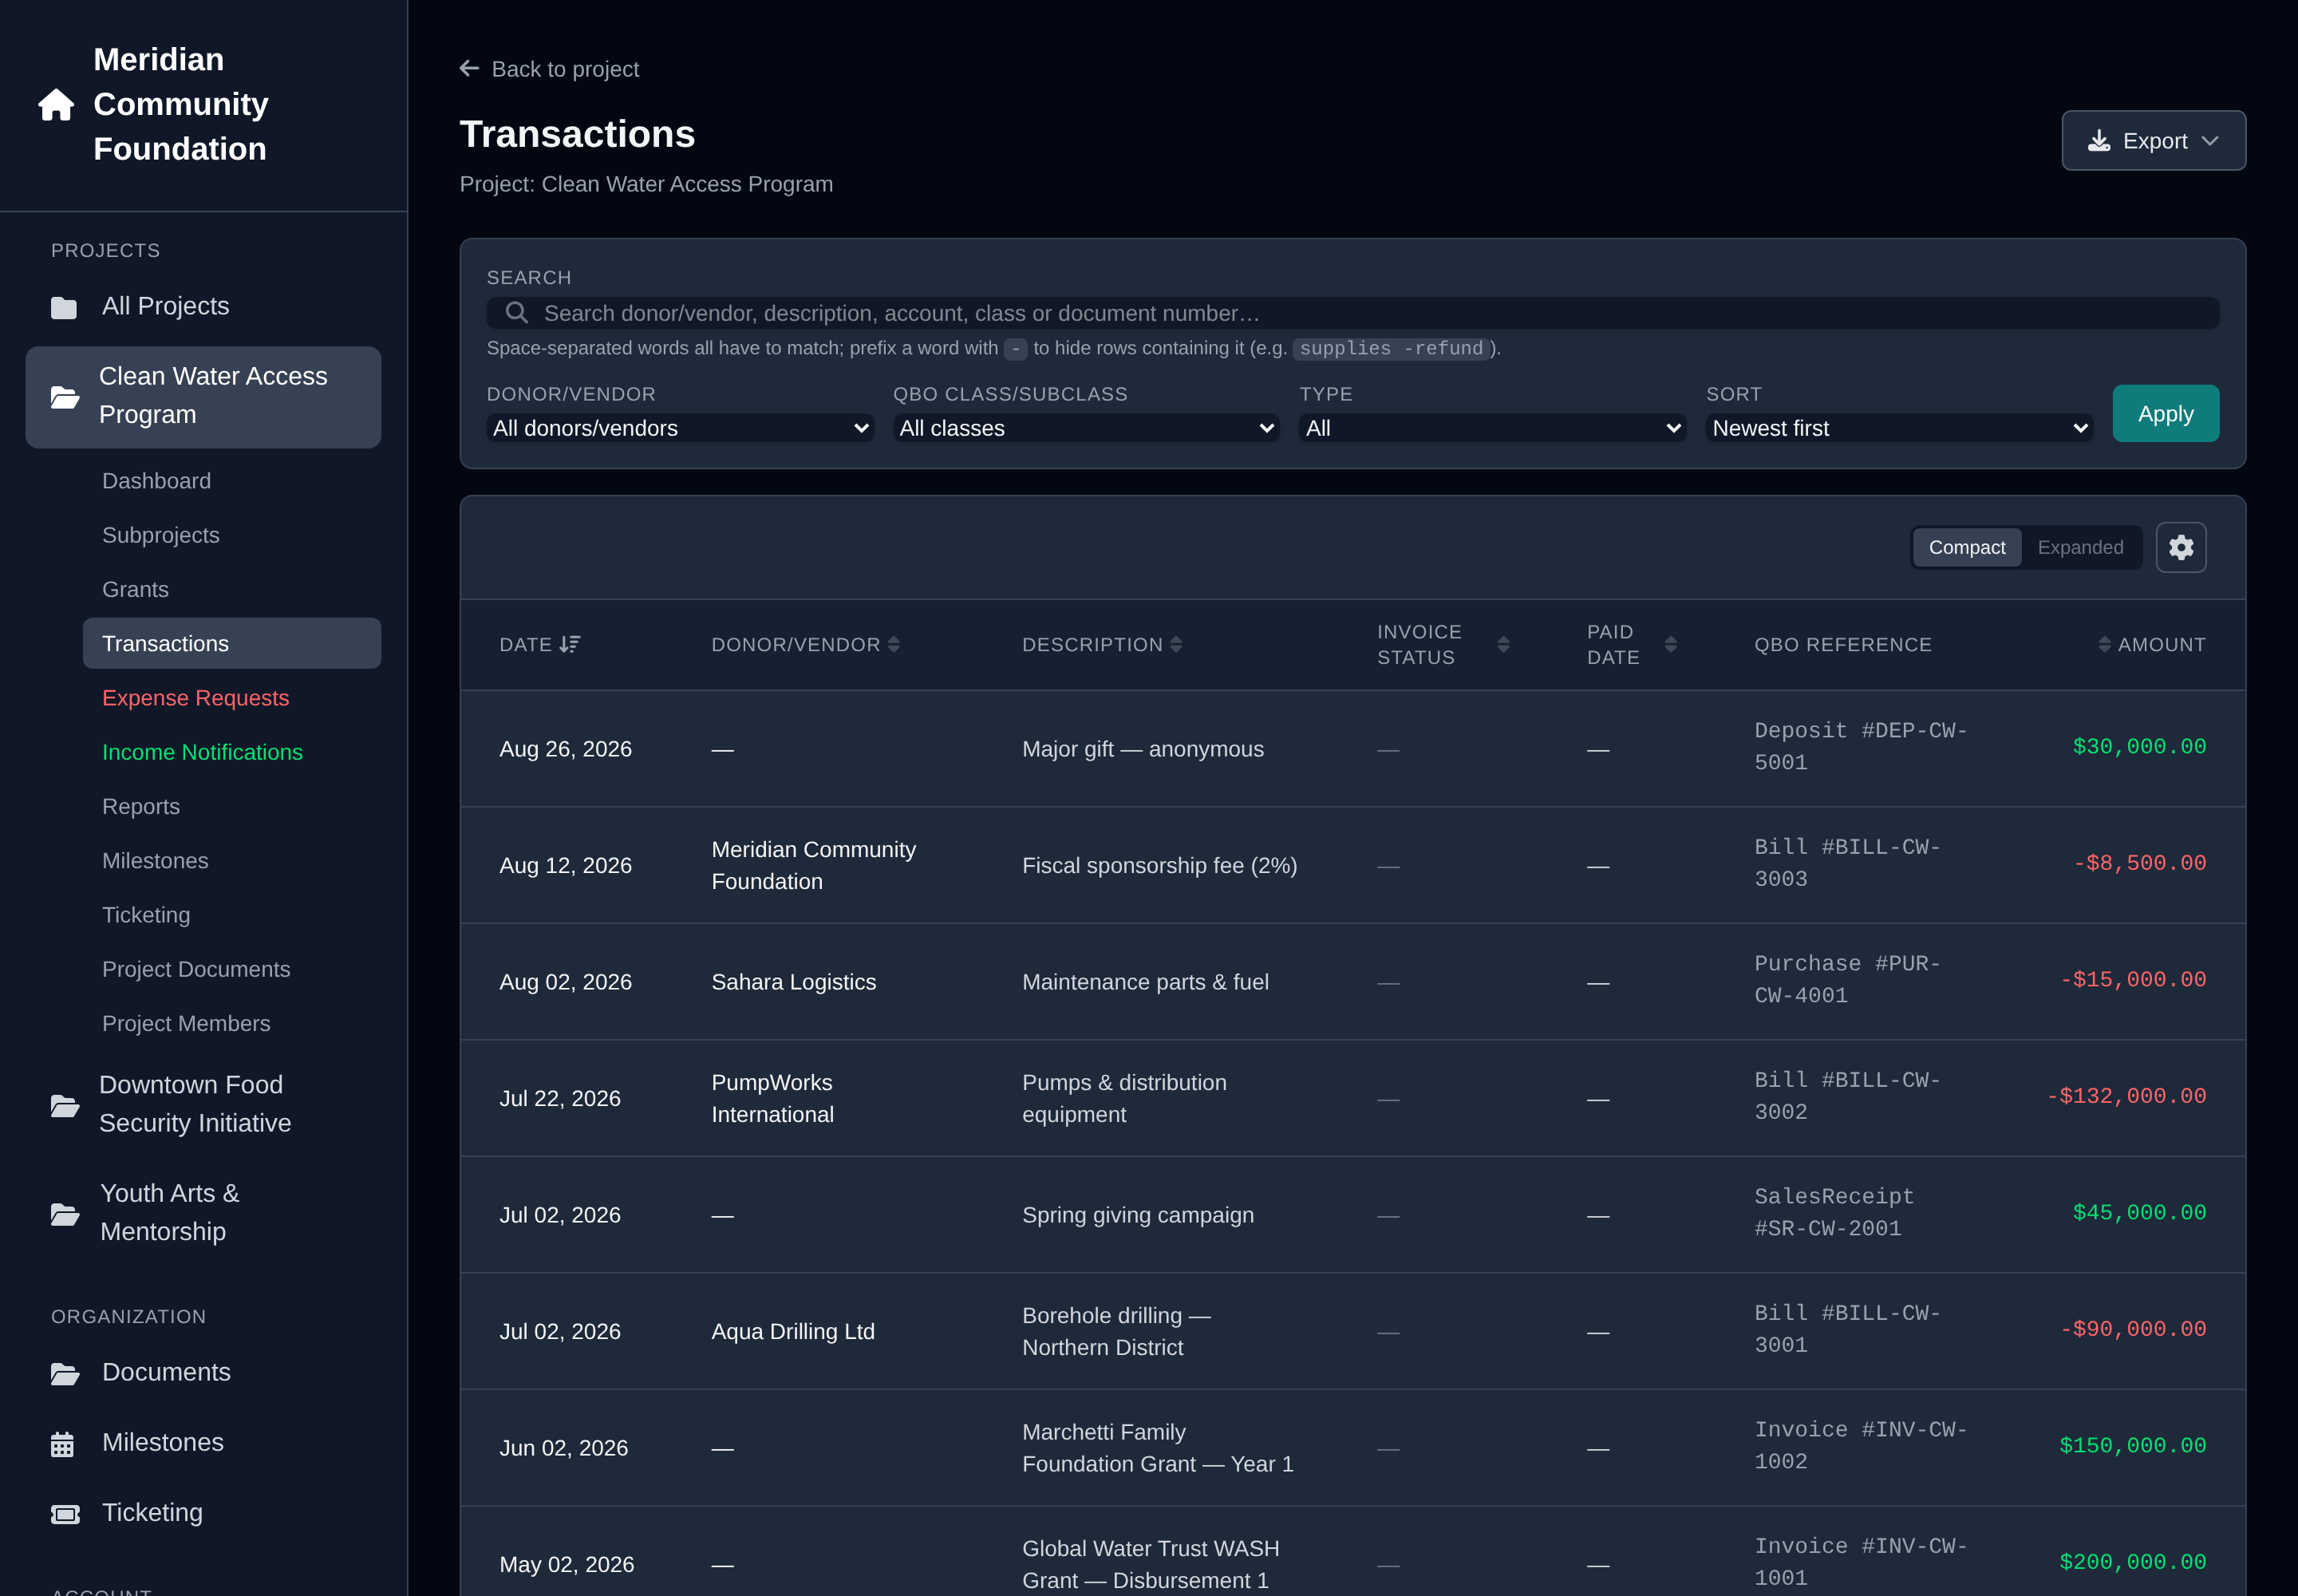Click Deposit #DEP-CW-5001 reference
This screenshot has width=2298, height=1596.
(1860, 746)
